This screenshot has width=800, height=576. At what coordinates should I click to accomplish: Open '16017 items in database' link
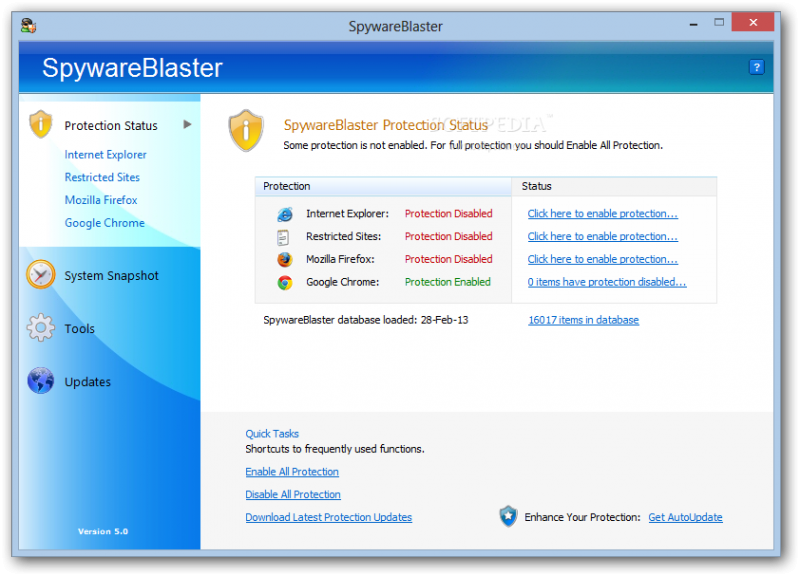(583, 320)
